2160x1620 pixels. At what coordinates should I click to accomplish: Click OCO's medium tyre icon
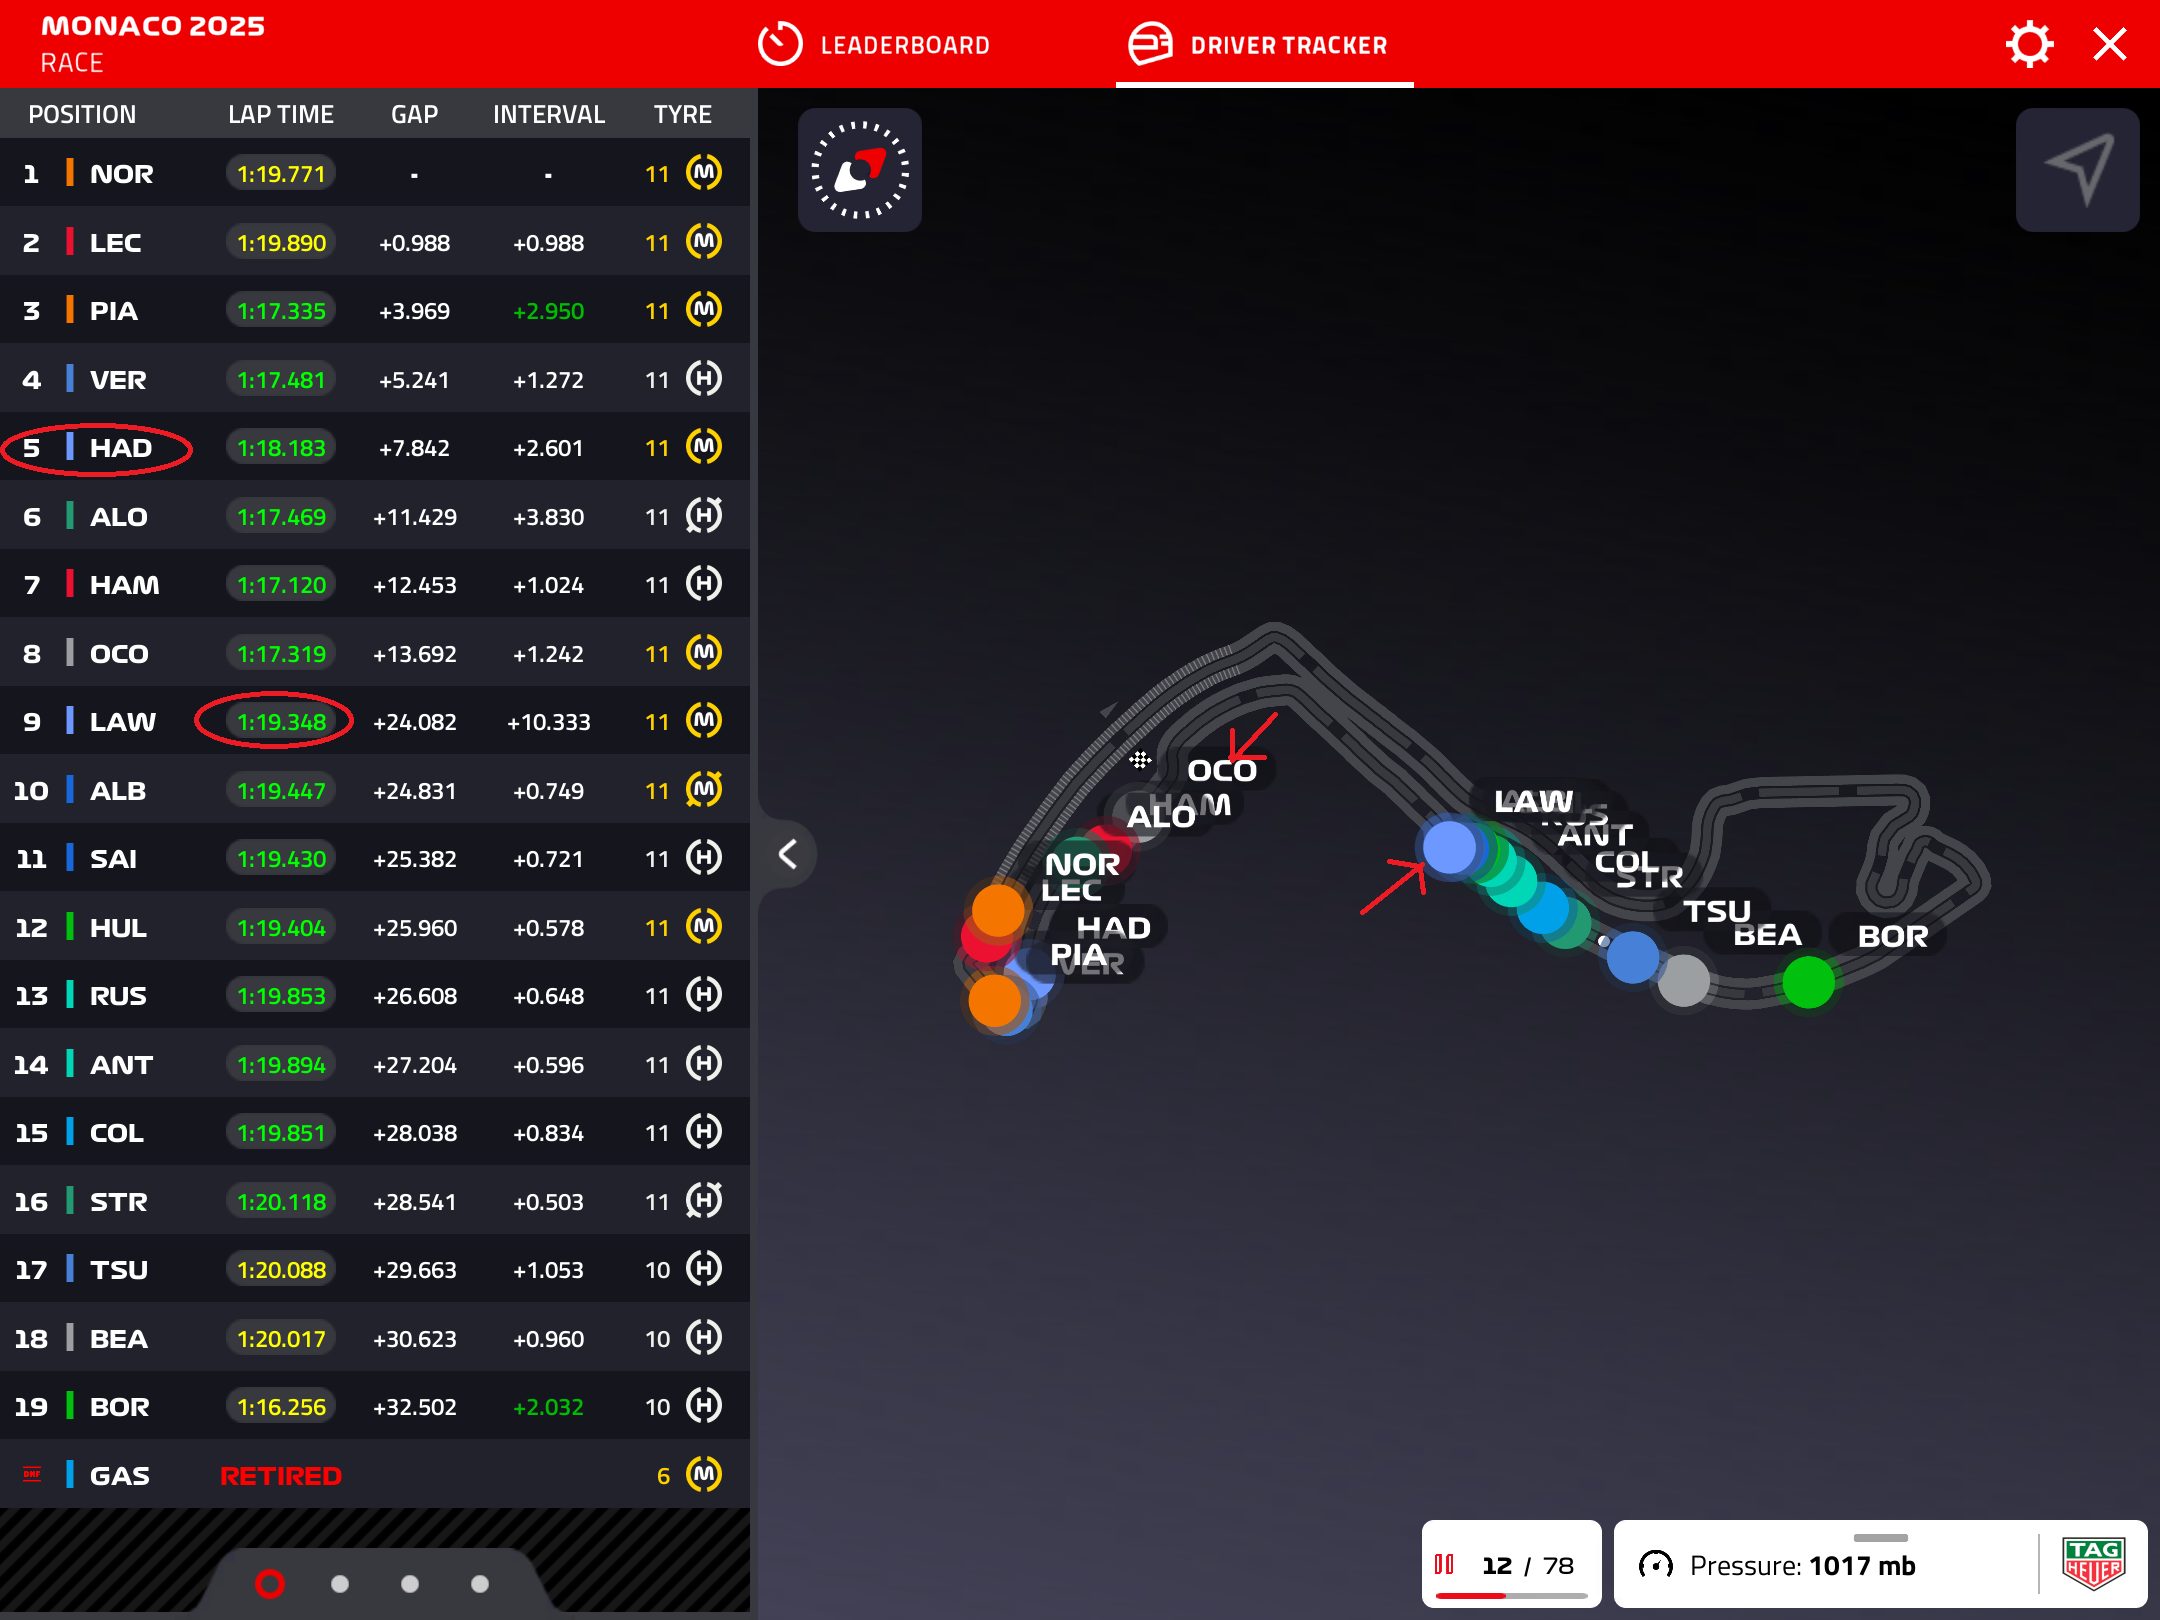pos(704,652)
